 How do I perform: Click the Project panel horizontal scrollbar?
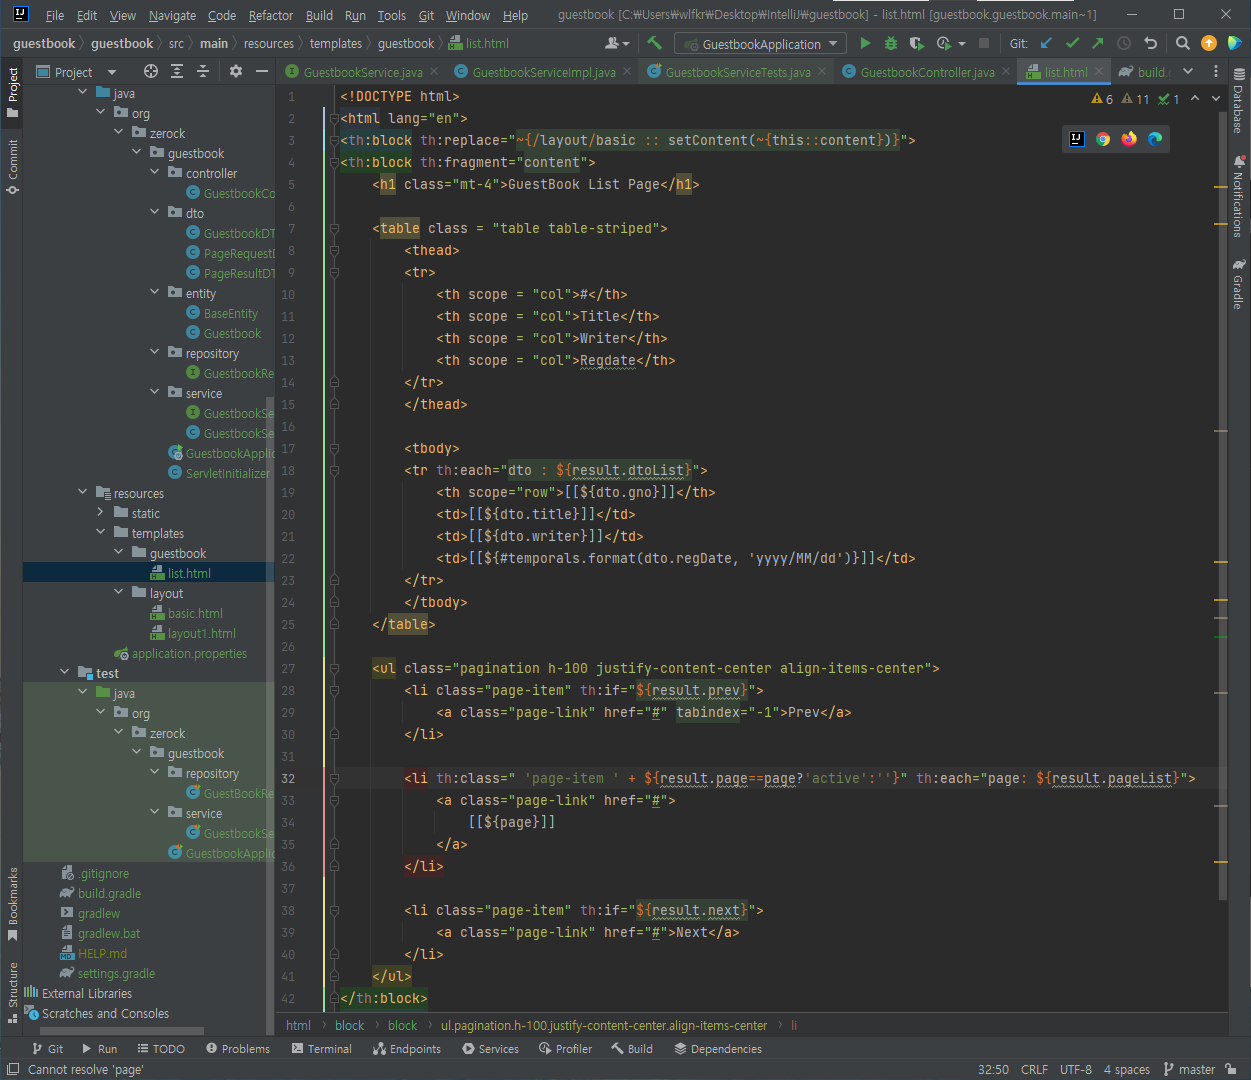[120, 1030]
